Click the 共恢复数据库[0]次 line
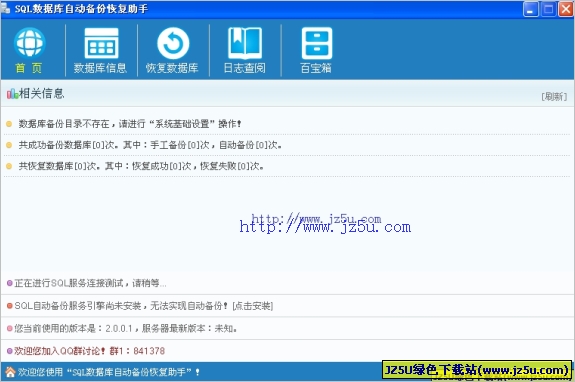Image resolution: width=575 pixels, height=382 pixels. coord(141,166)
